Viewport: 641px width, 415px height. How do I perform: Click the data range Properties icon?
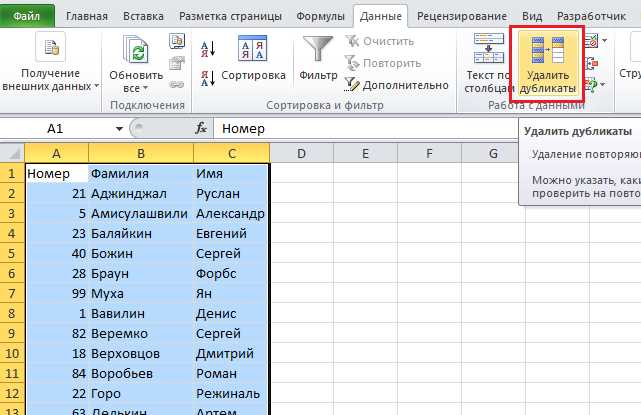[177, 63]
